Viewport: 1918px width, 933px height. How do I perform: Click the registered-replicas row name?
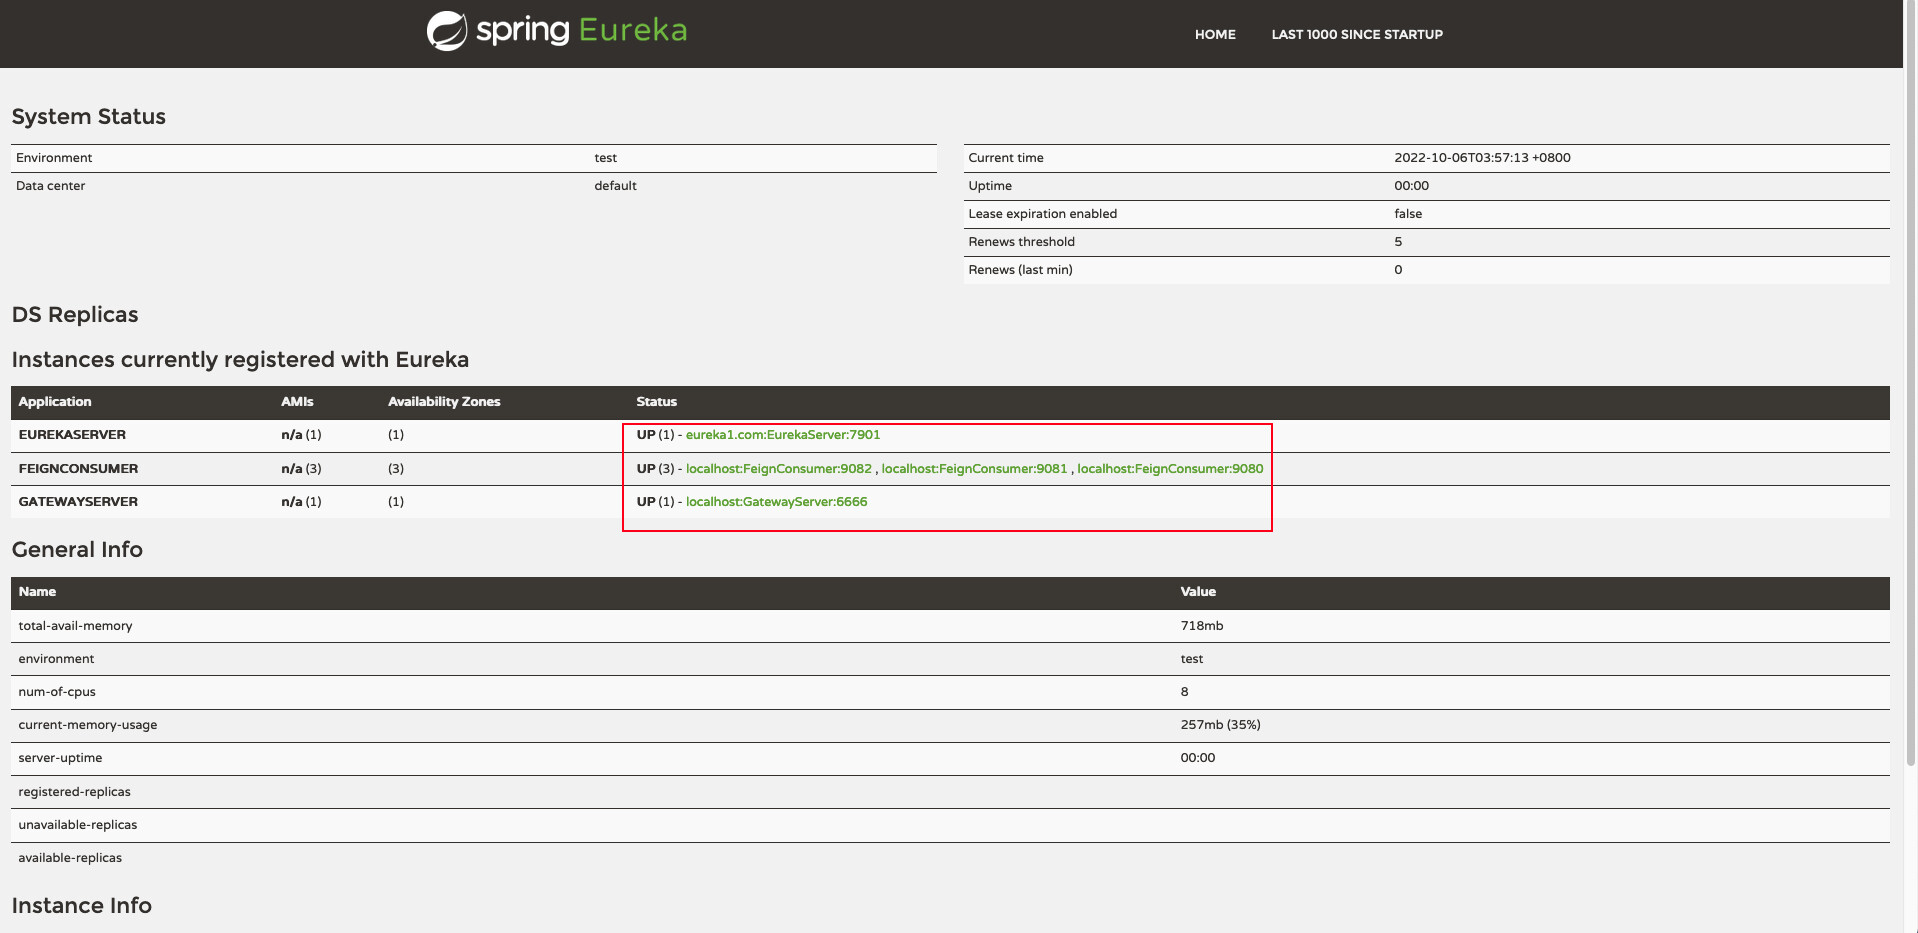click(74, 792)
